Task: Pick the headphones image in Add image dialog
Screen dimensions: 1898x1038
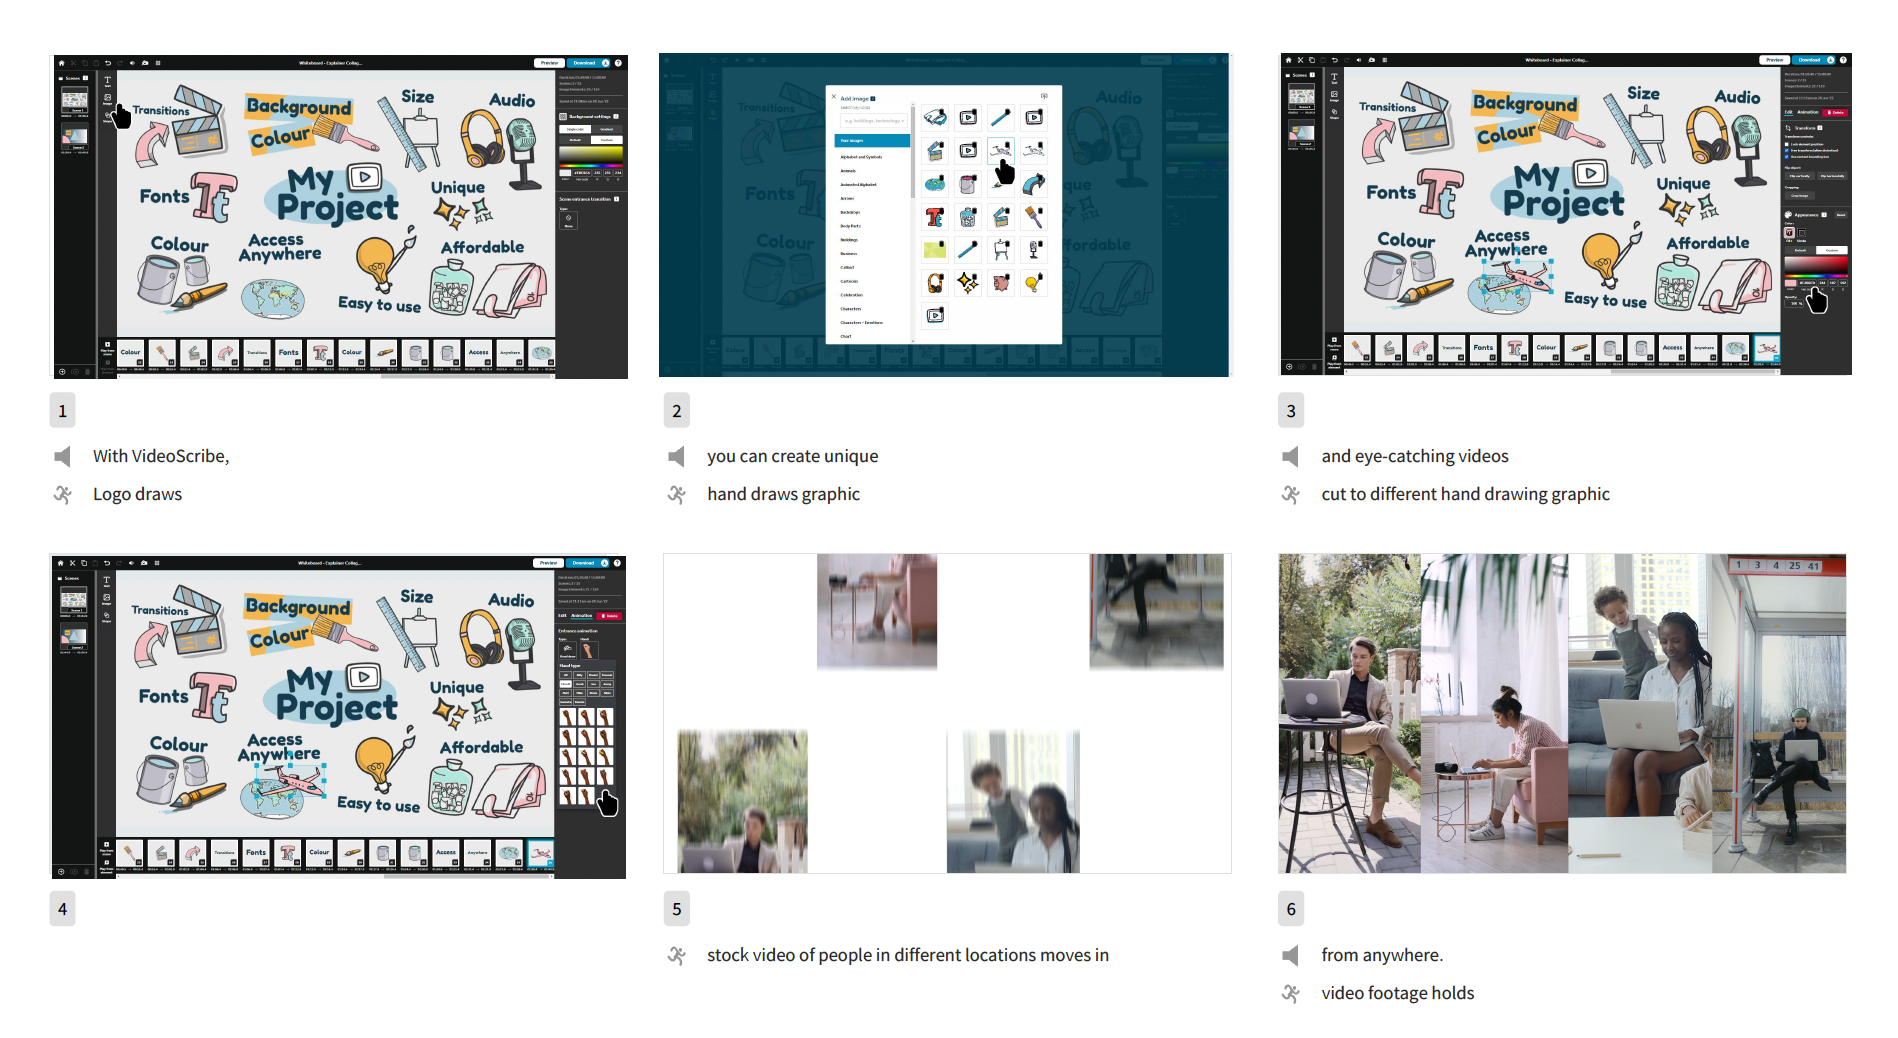Action: click(935, 282)
